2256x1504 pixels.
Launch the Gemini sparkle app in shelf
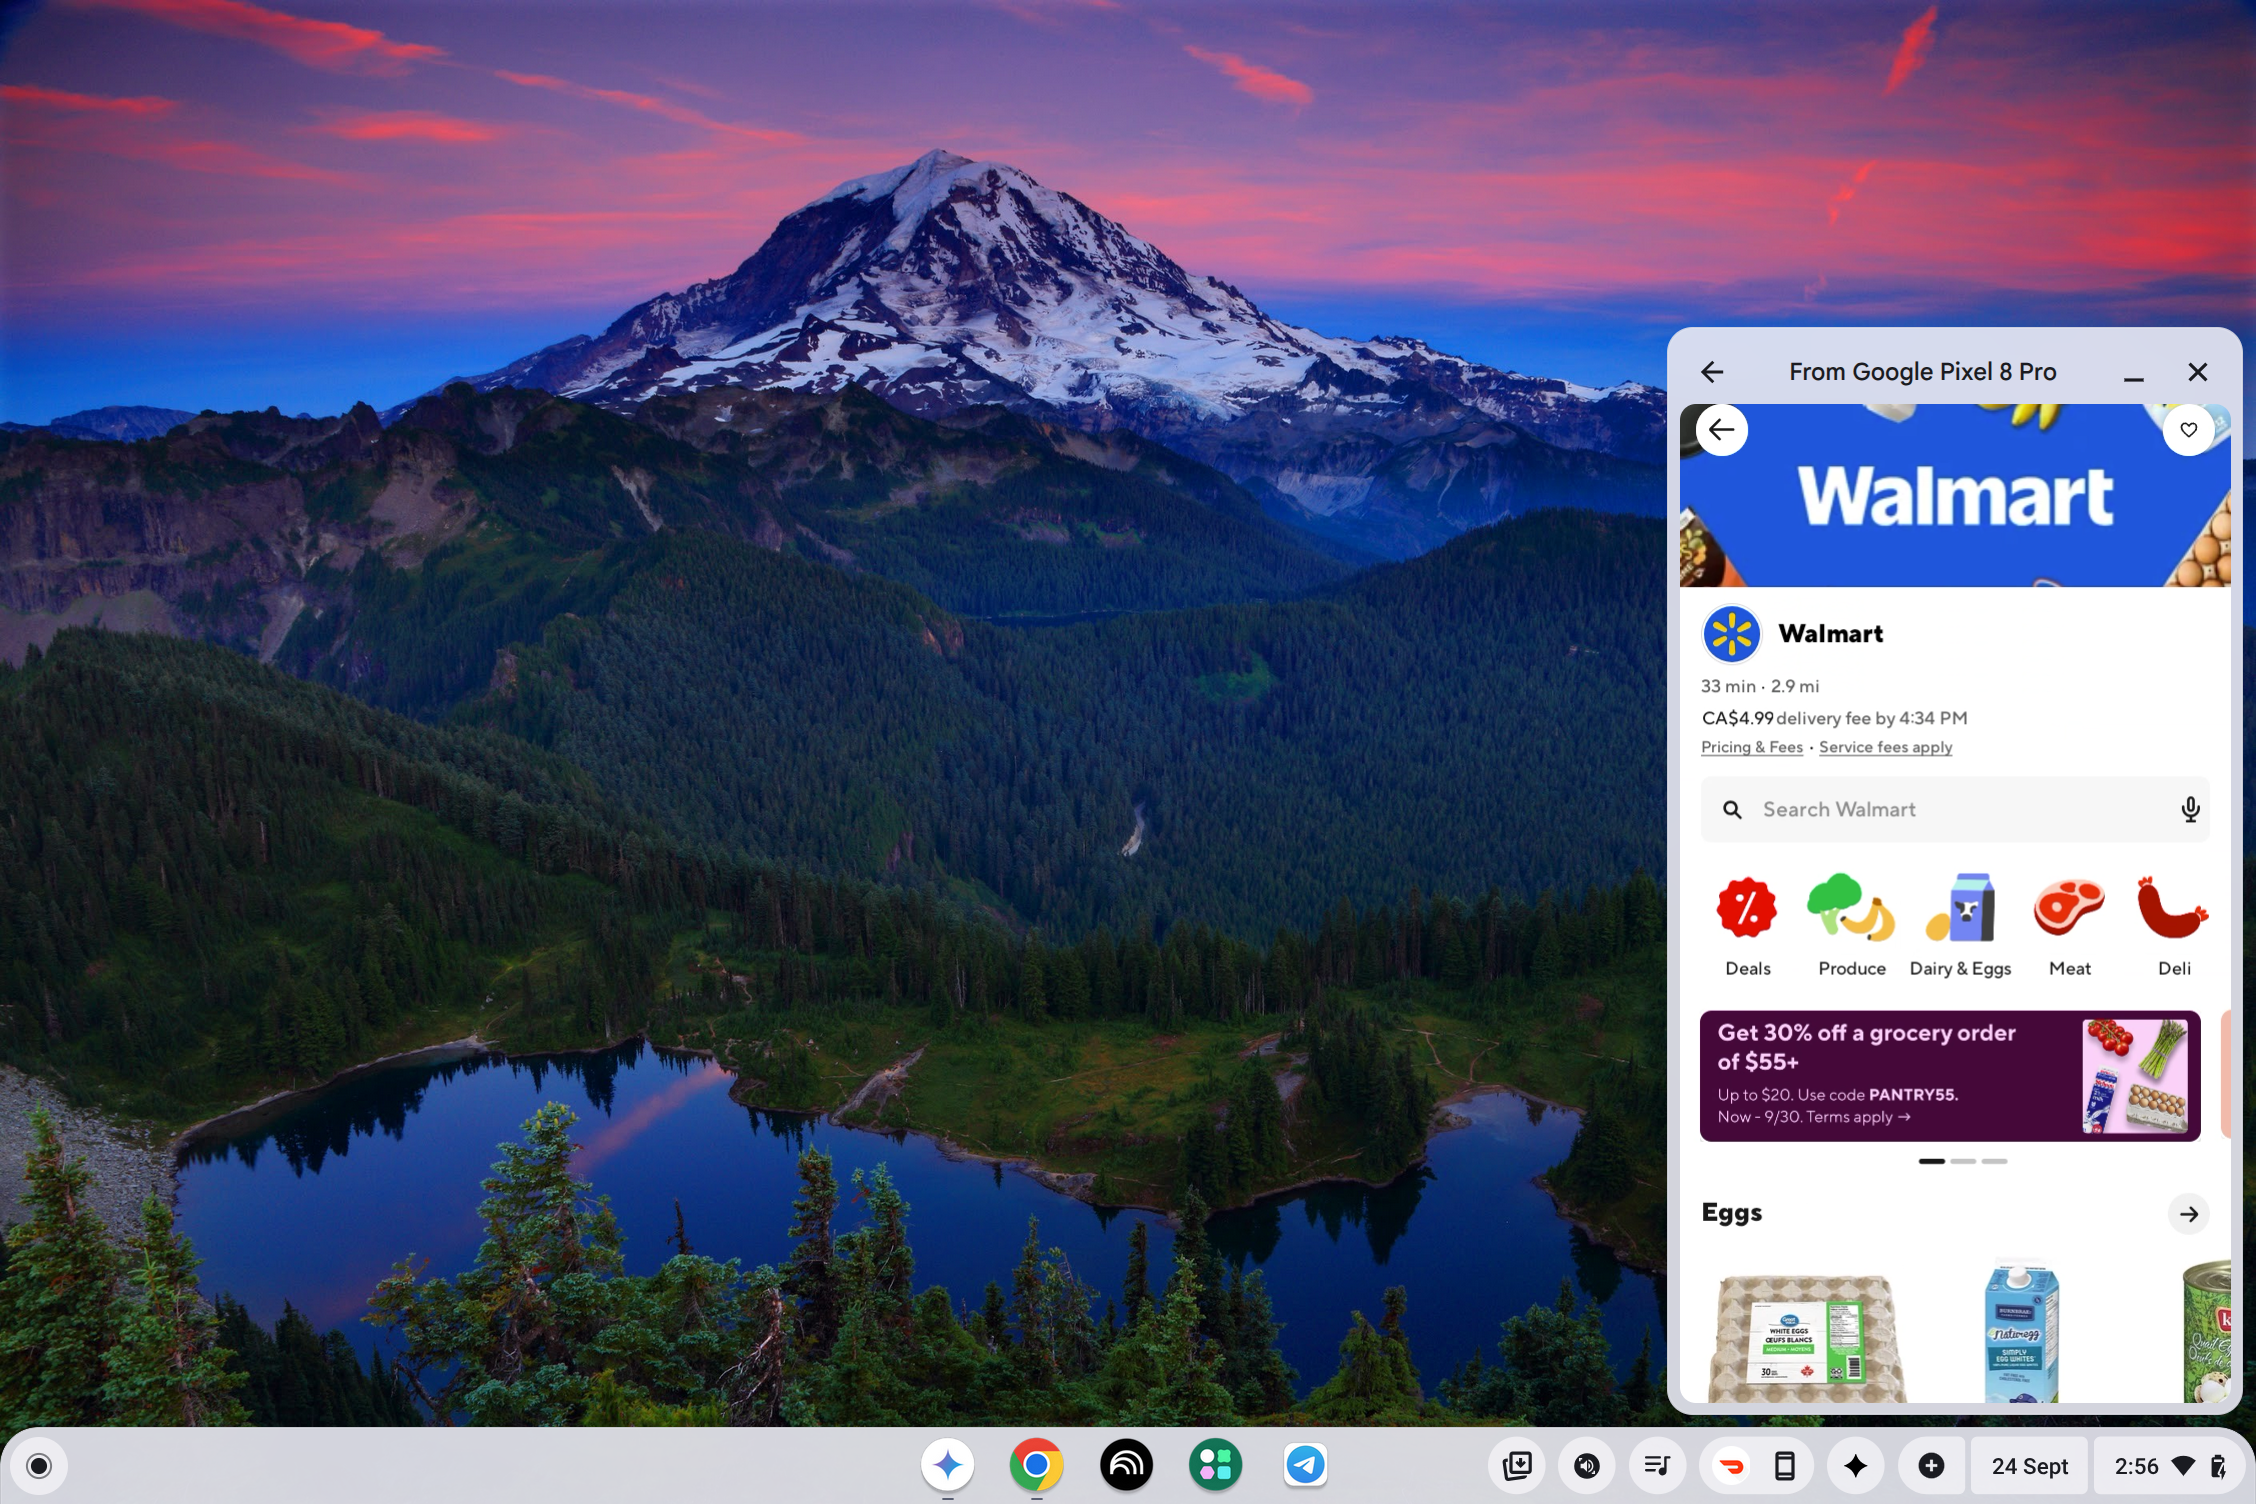(x=947, y=1465)
